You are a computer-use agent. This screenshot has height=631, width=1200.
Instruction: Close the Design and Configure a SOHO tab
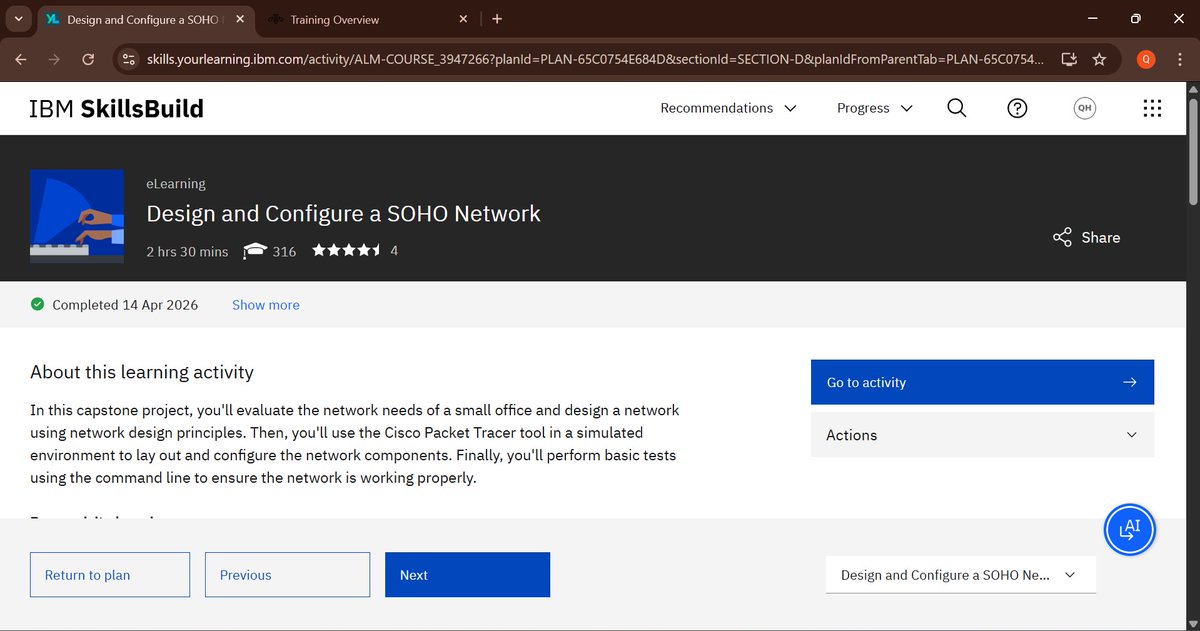pyautogui.click(x=240, y=19)
